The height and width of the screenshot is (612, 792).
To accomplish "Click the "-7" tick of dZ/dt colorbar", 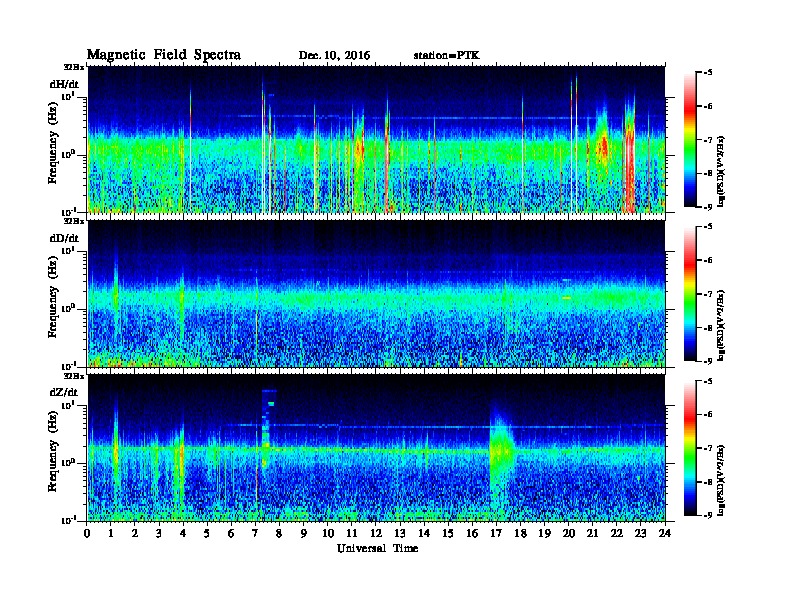I will tap(708, 448).
